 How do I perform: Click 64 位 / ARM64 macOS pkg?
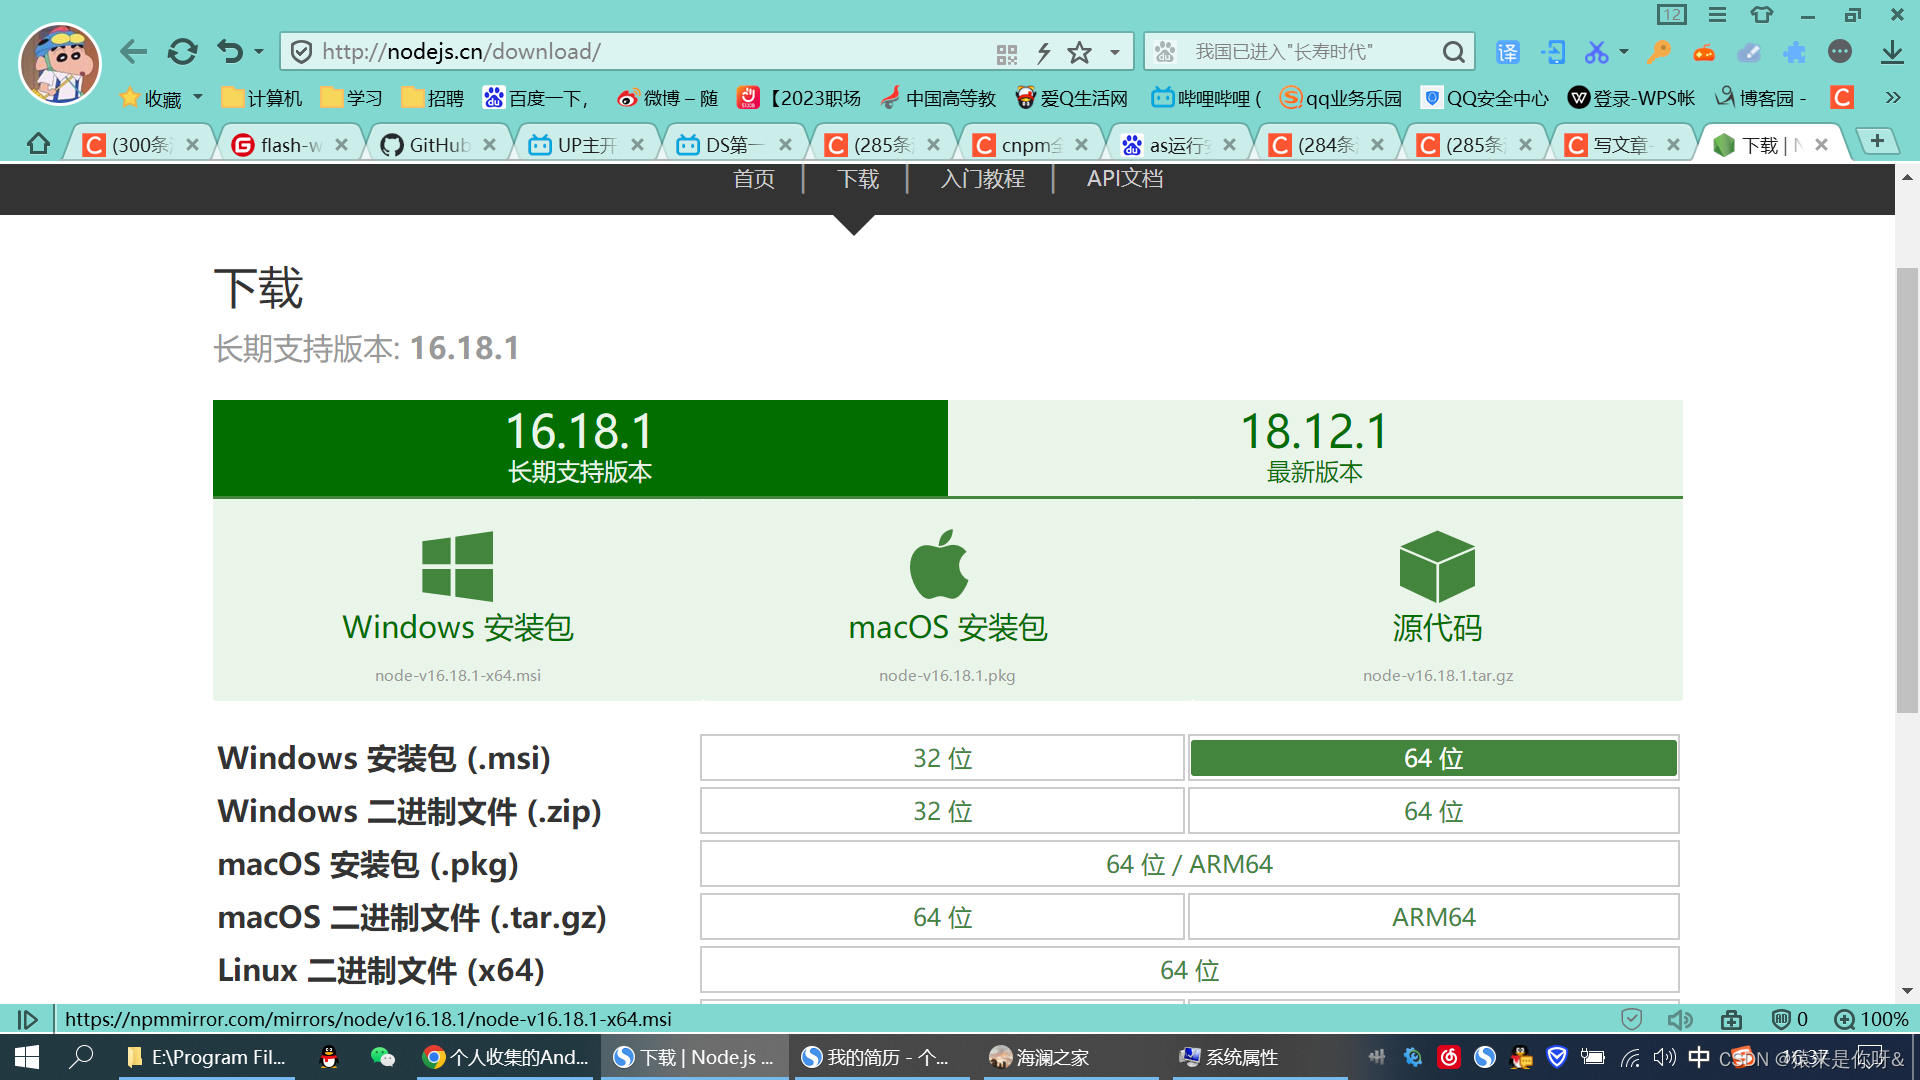coord(1189,864)
